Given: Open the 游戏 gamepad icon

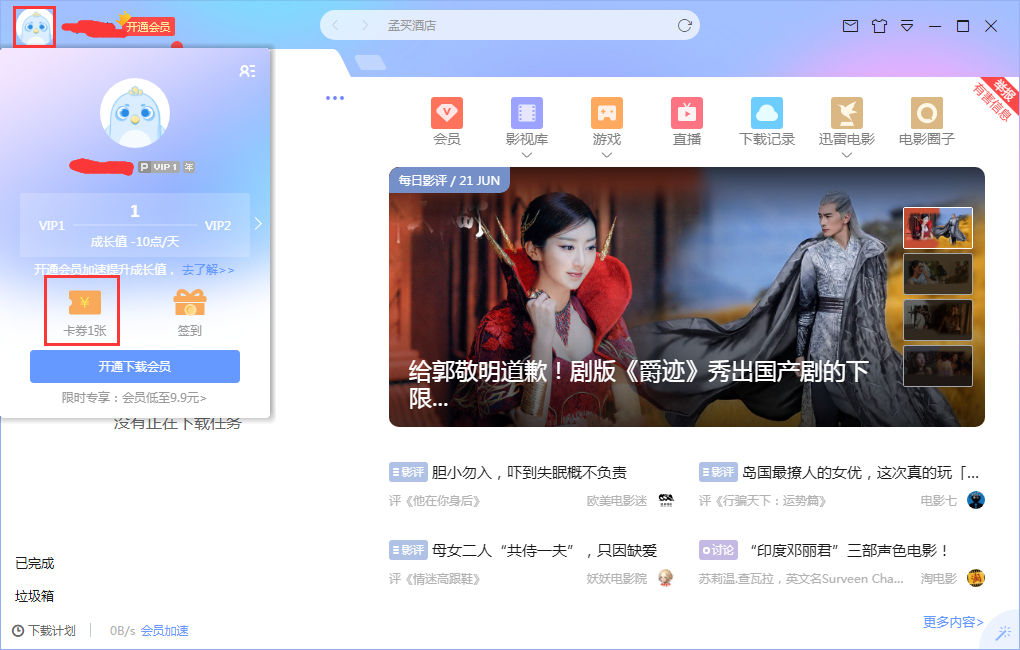Looking at the screenshot, I should tap(607, 113).
